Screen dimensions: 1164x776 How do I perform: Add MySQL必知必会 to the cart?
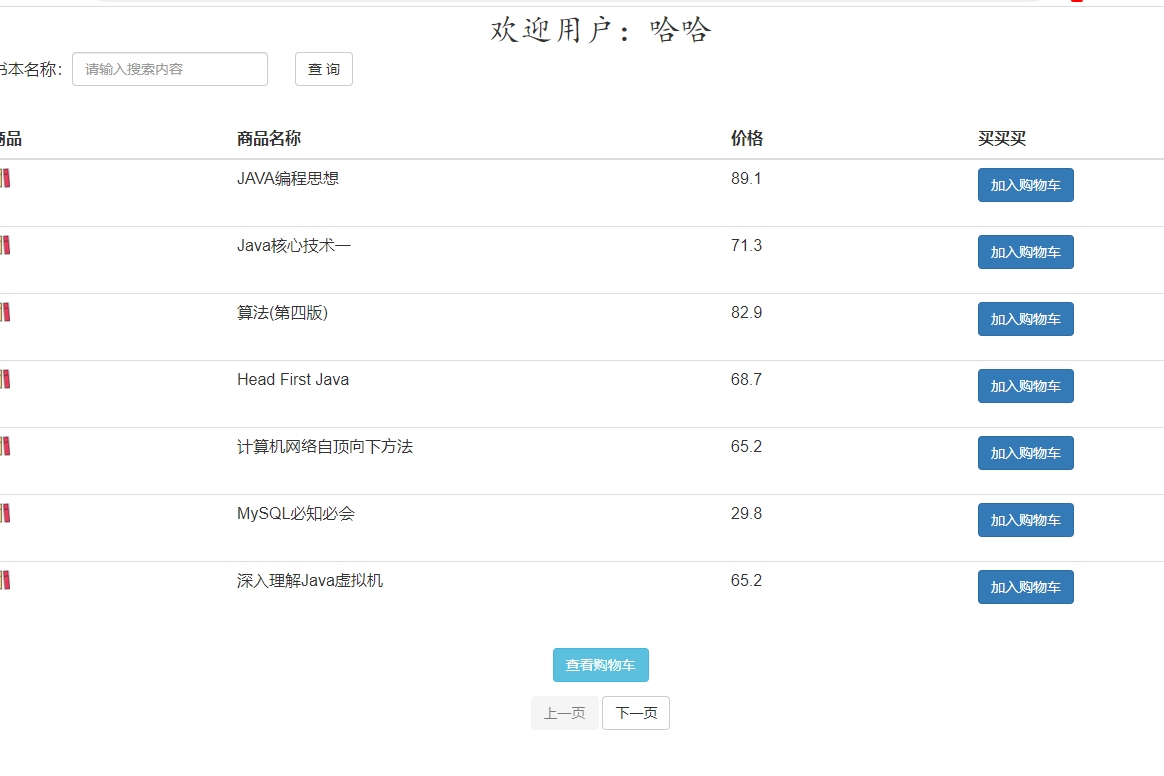1025,520
